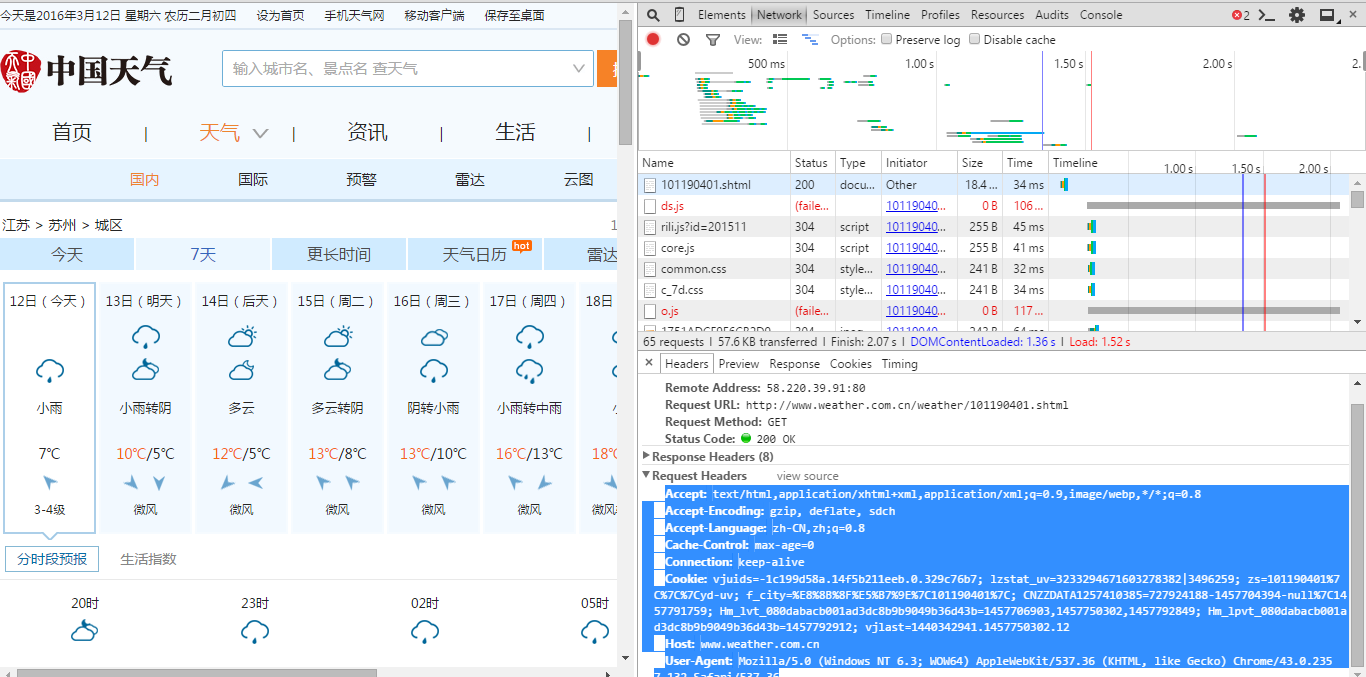Toggle the overview waterfall view icon
Image resolution: width=1366 pixels, height=677 pixels.
point(810,40)
